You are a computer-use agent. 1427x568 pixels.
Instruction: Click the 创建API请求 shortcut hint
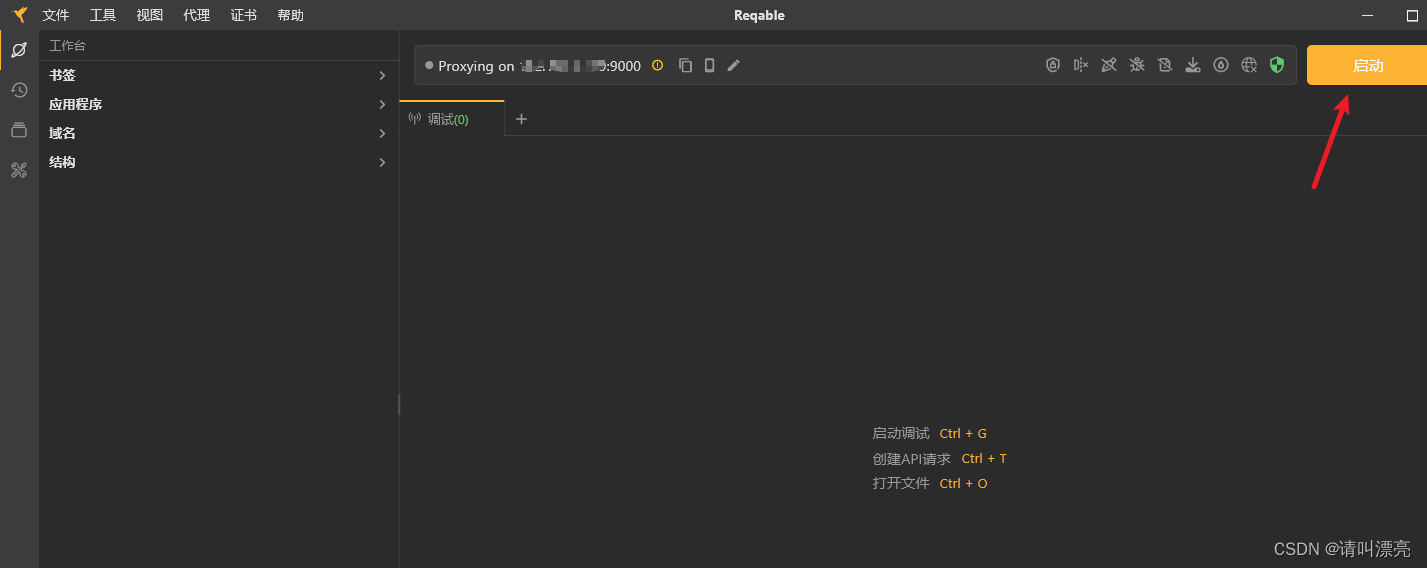[x=940, y=458]
